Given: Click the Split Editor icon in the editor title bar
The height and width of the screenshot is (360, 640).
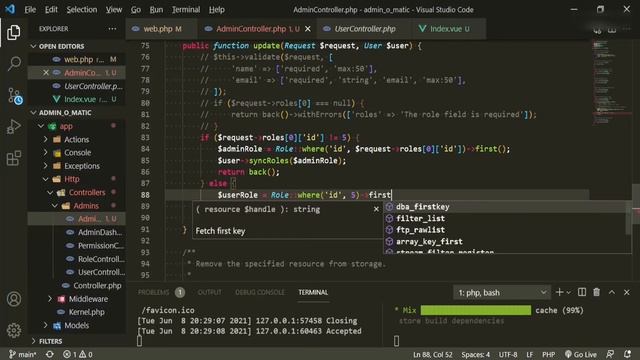Looking at the screenshot, I should point(612,29).
